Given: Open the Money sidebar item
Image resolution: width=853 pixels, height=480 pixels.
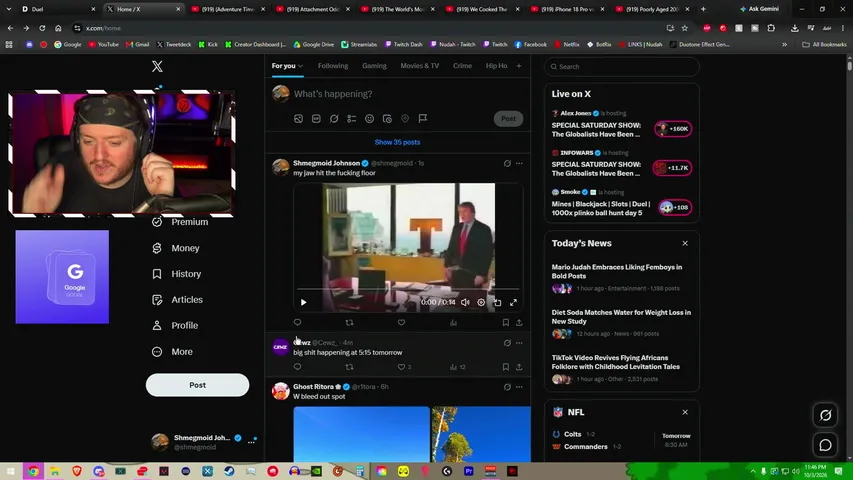Looking at the screenshot, I should point(176,248).
